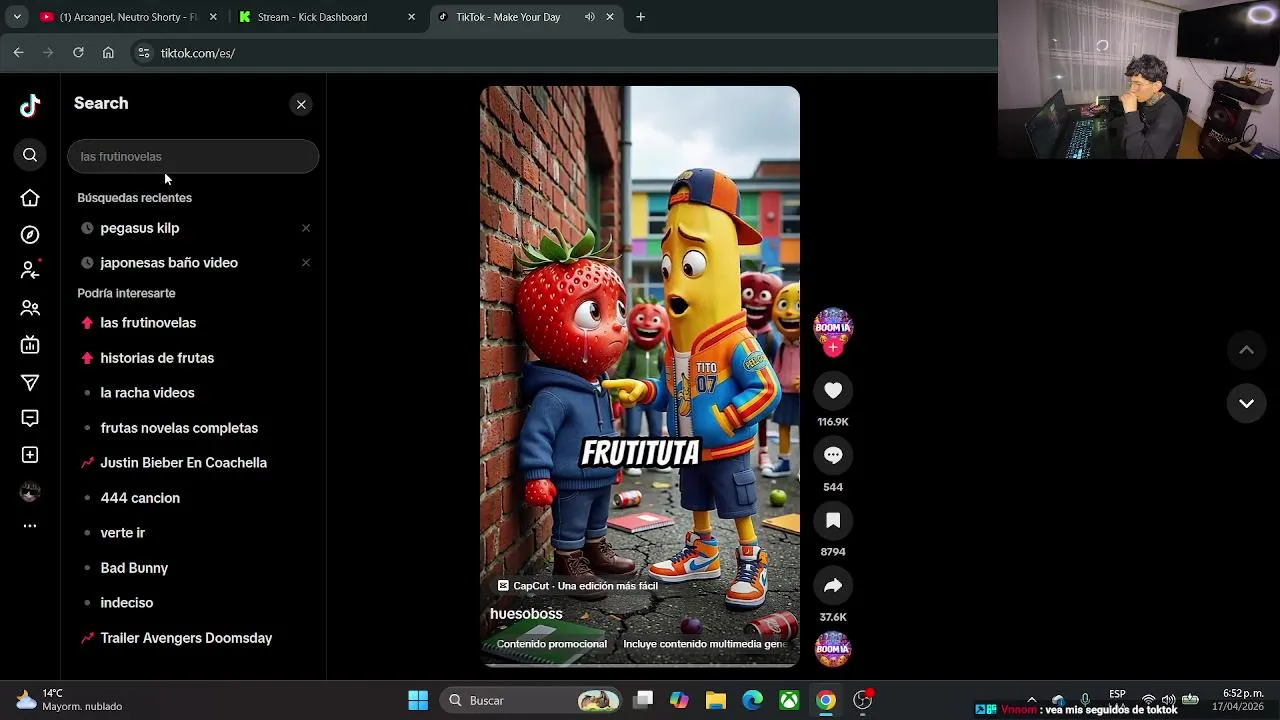Open the More three-dots menu in the sidebar
Viewport: 1280px width, 720px height.
point(30,526)
